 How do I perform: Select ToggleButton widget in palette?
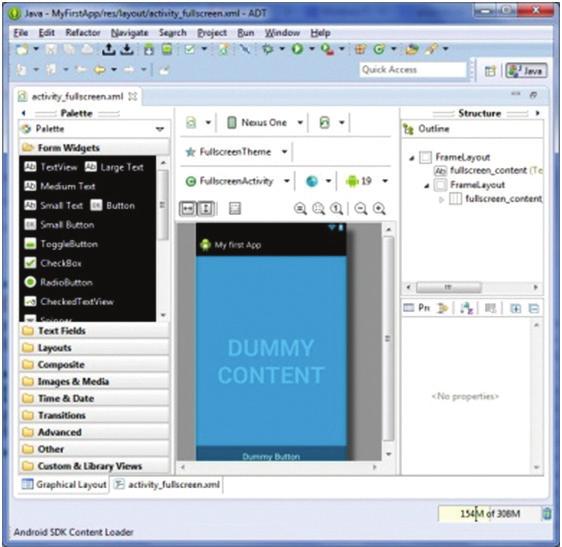61,244
